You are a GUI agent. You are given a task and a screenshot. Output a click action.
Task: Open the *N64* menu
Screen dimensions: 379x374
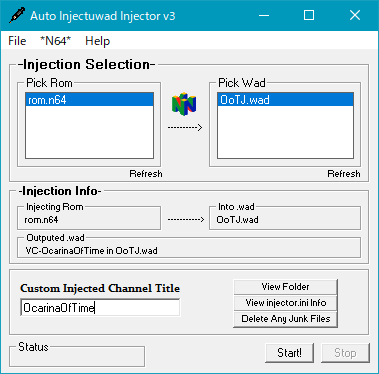(x=55, y=41)
